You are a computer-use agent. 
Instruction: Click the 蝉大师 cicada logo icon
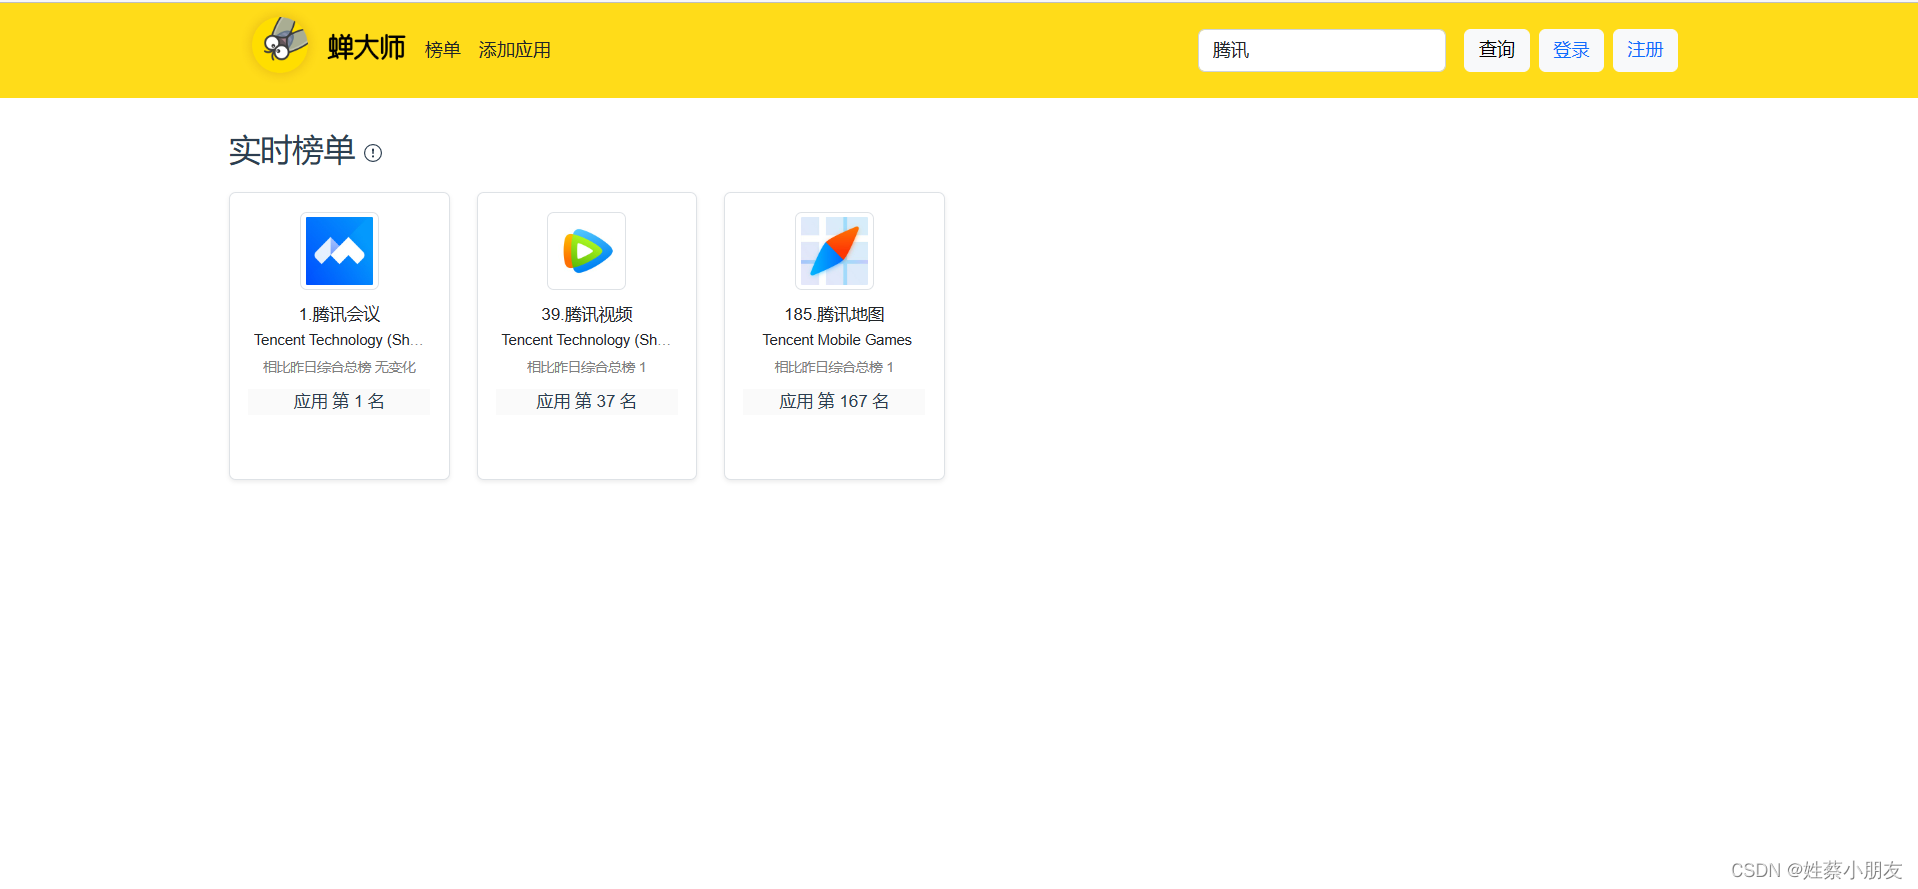[281, 45]
